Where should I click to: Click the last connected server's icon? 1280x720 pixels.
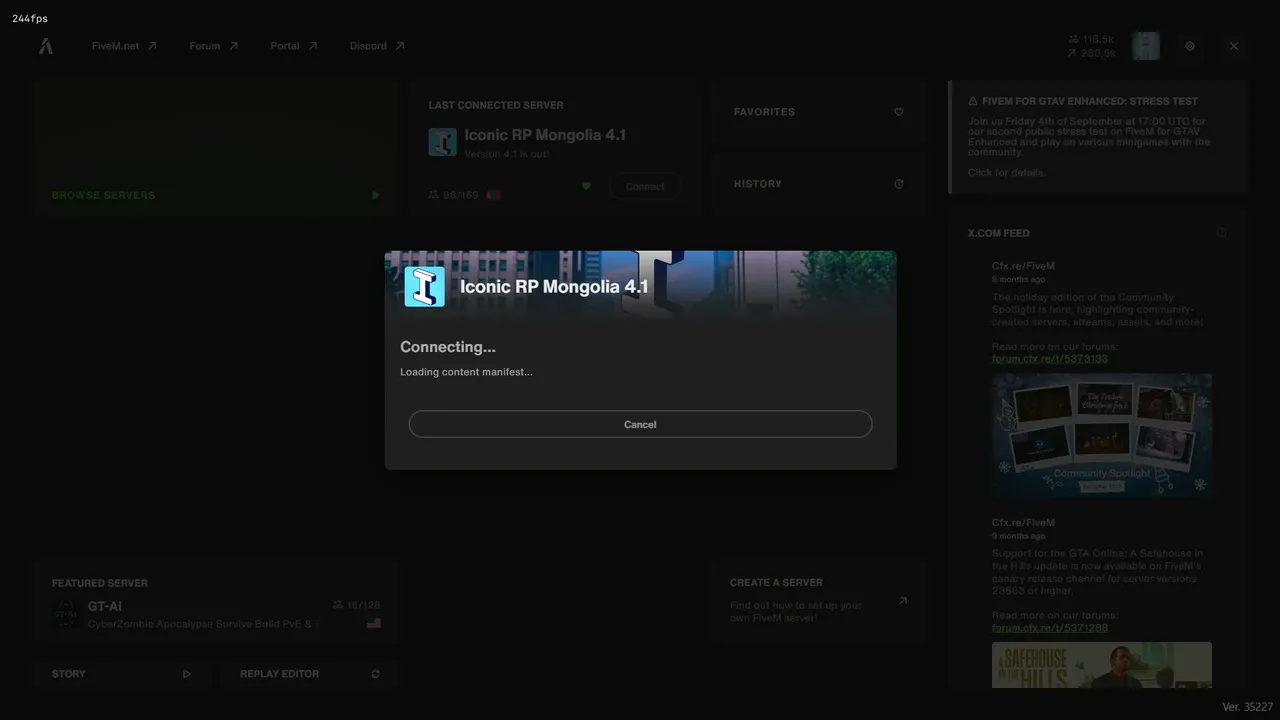443,142
